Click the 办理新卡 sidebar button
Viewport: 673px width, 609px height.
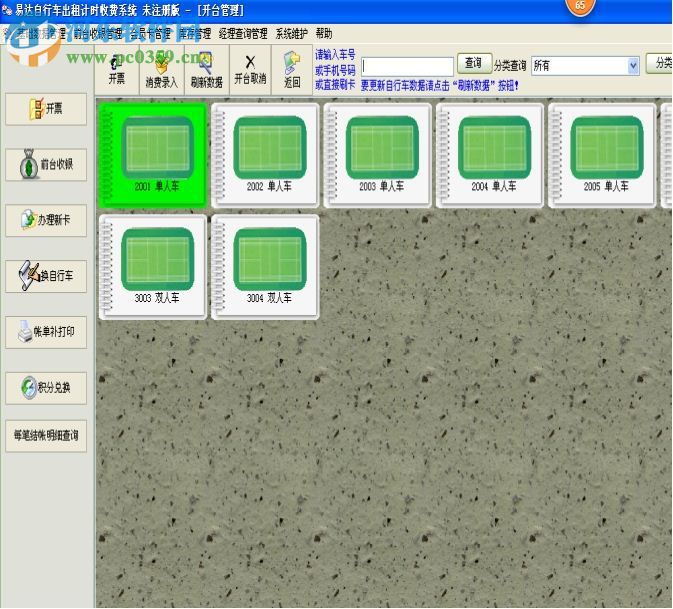pyautogui.click(x=46, y=220)
